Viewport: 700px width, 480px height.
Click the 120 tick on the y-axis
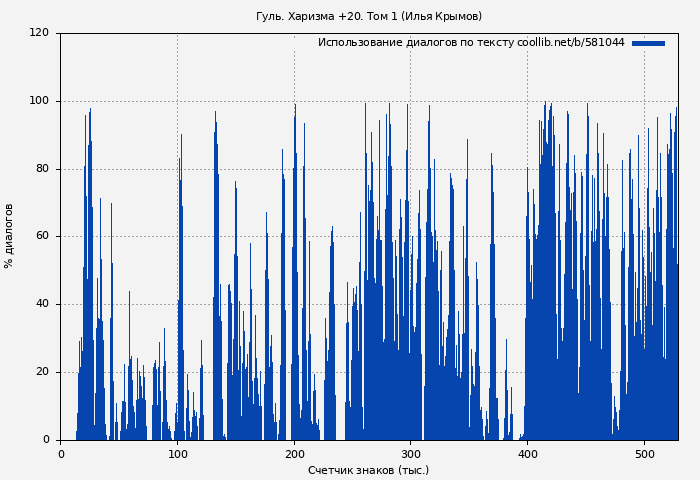pyautogui.click(x=39, y=33)
